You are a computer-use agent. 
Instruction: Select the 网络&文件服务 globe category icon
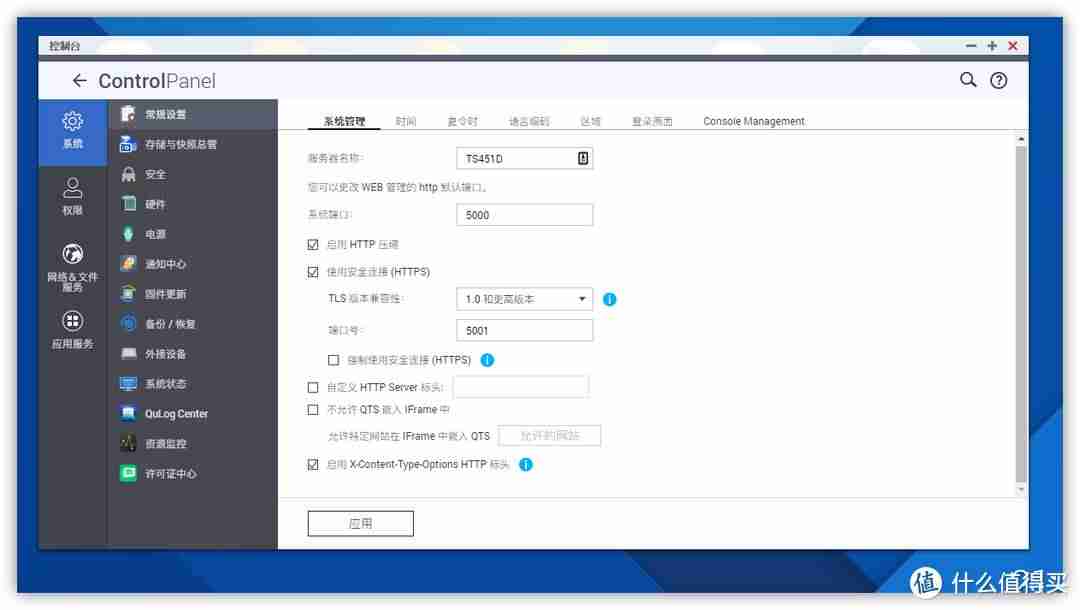tap(72, 253)
